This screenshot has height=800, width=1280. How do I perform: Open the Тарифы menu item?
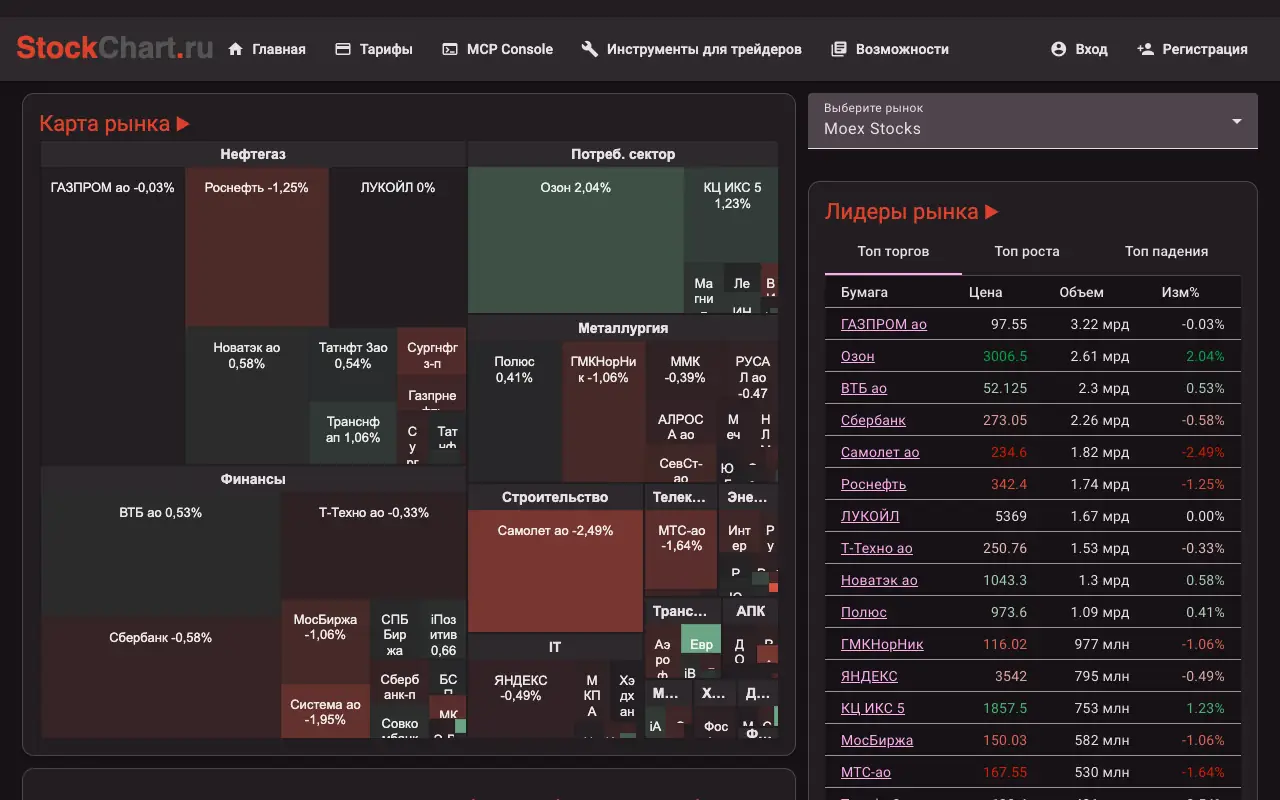point(373,49)
